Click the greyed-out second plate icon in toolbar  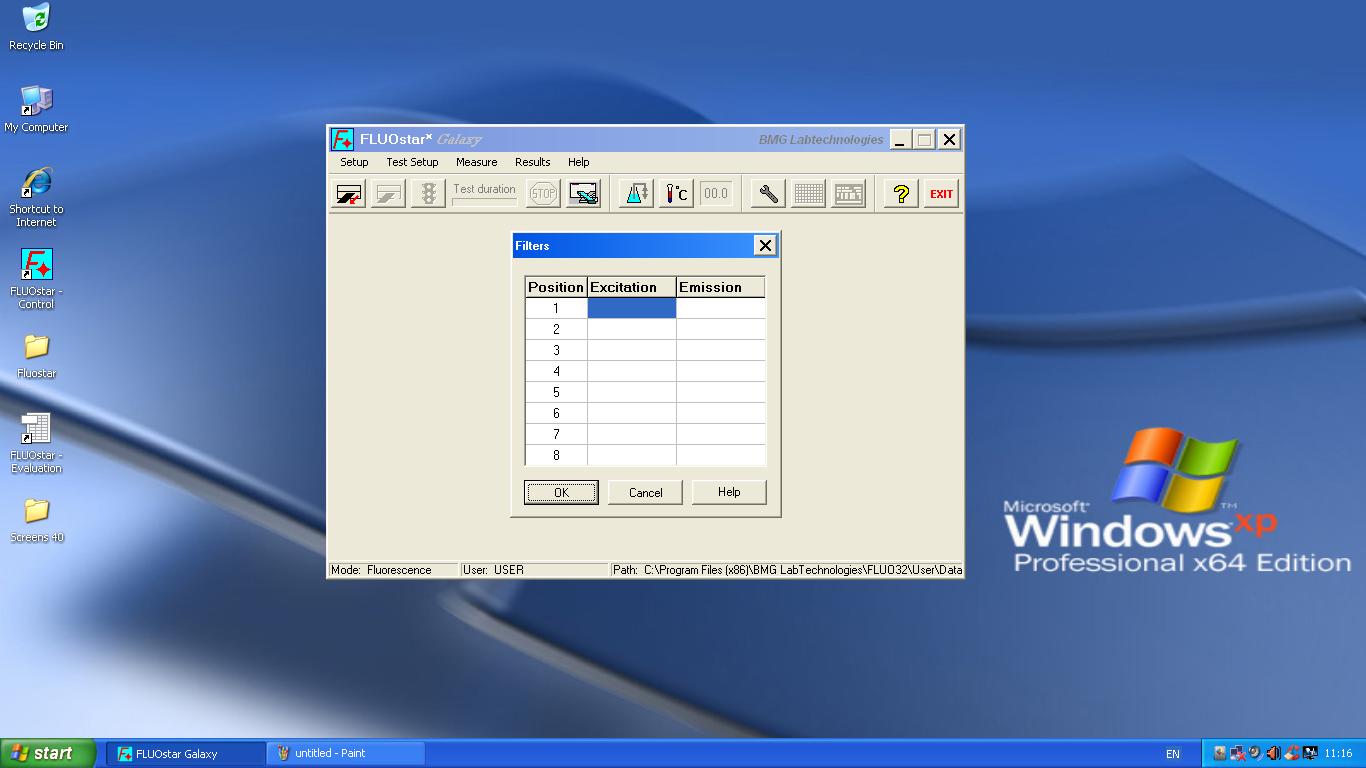(x=388, y=194)
